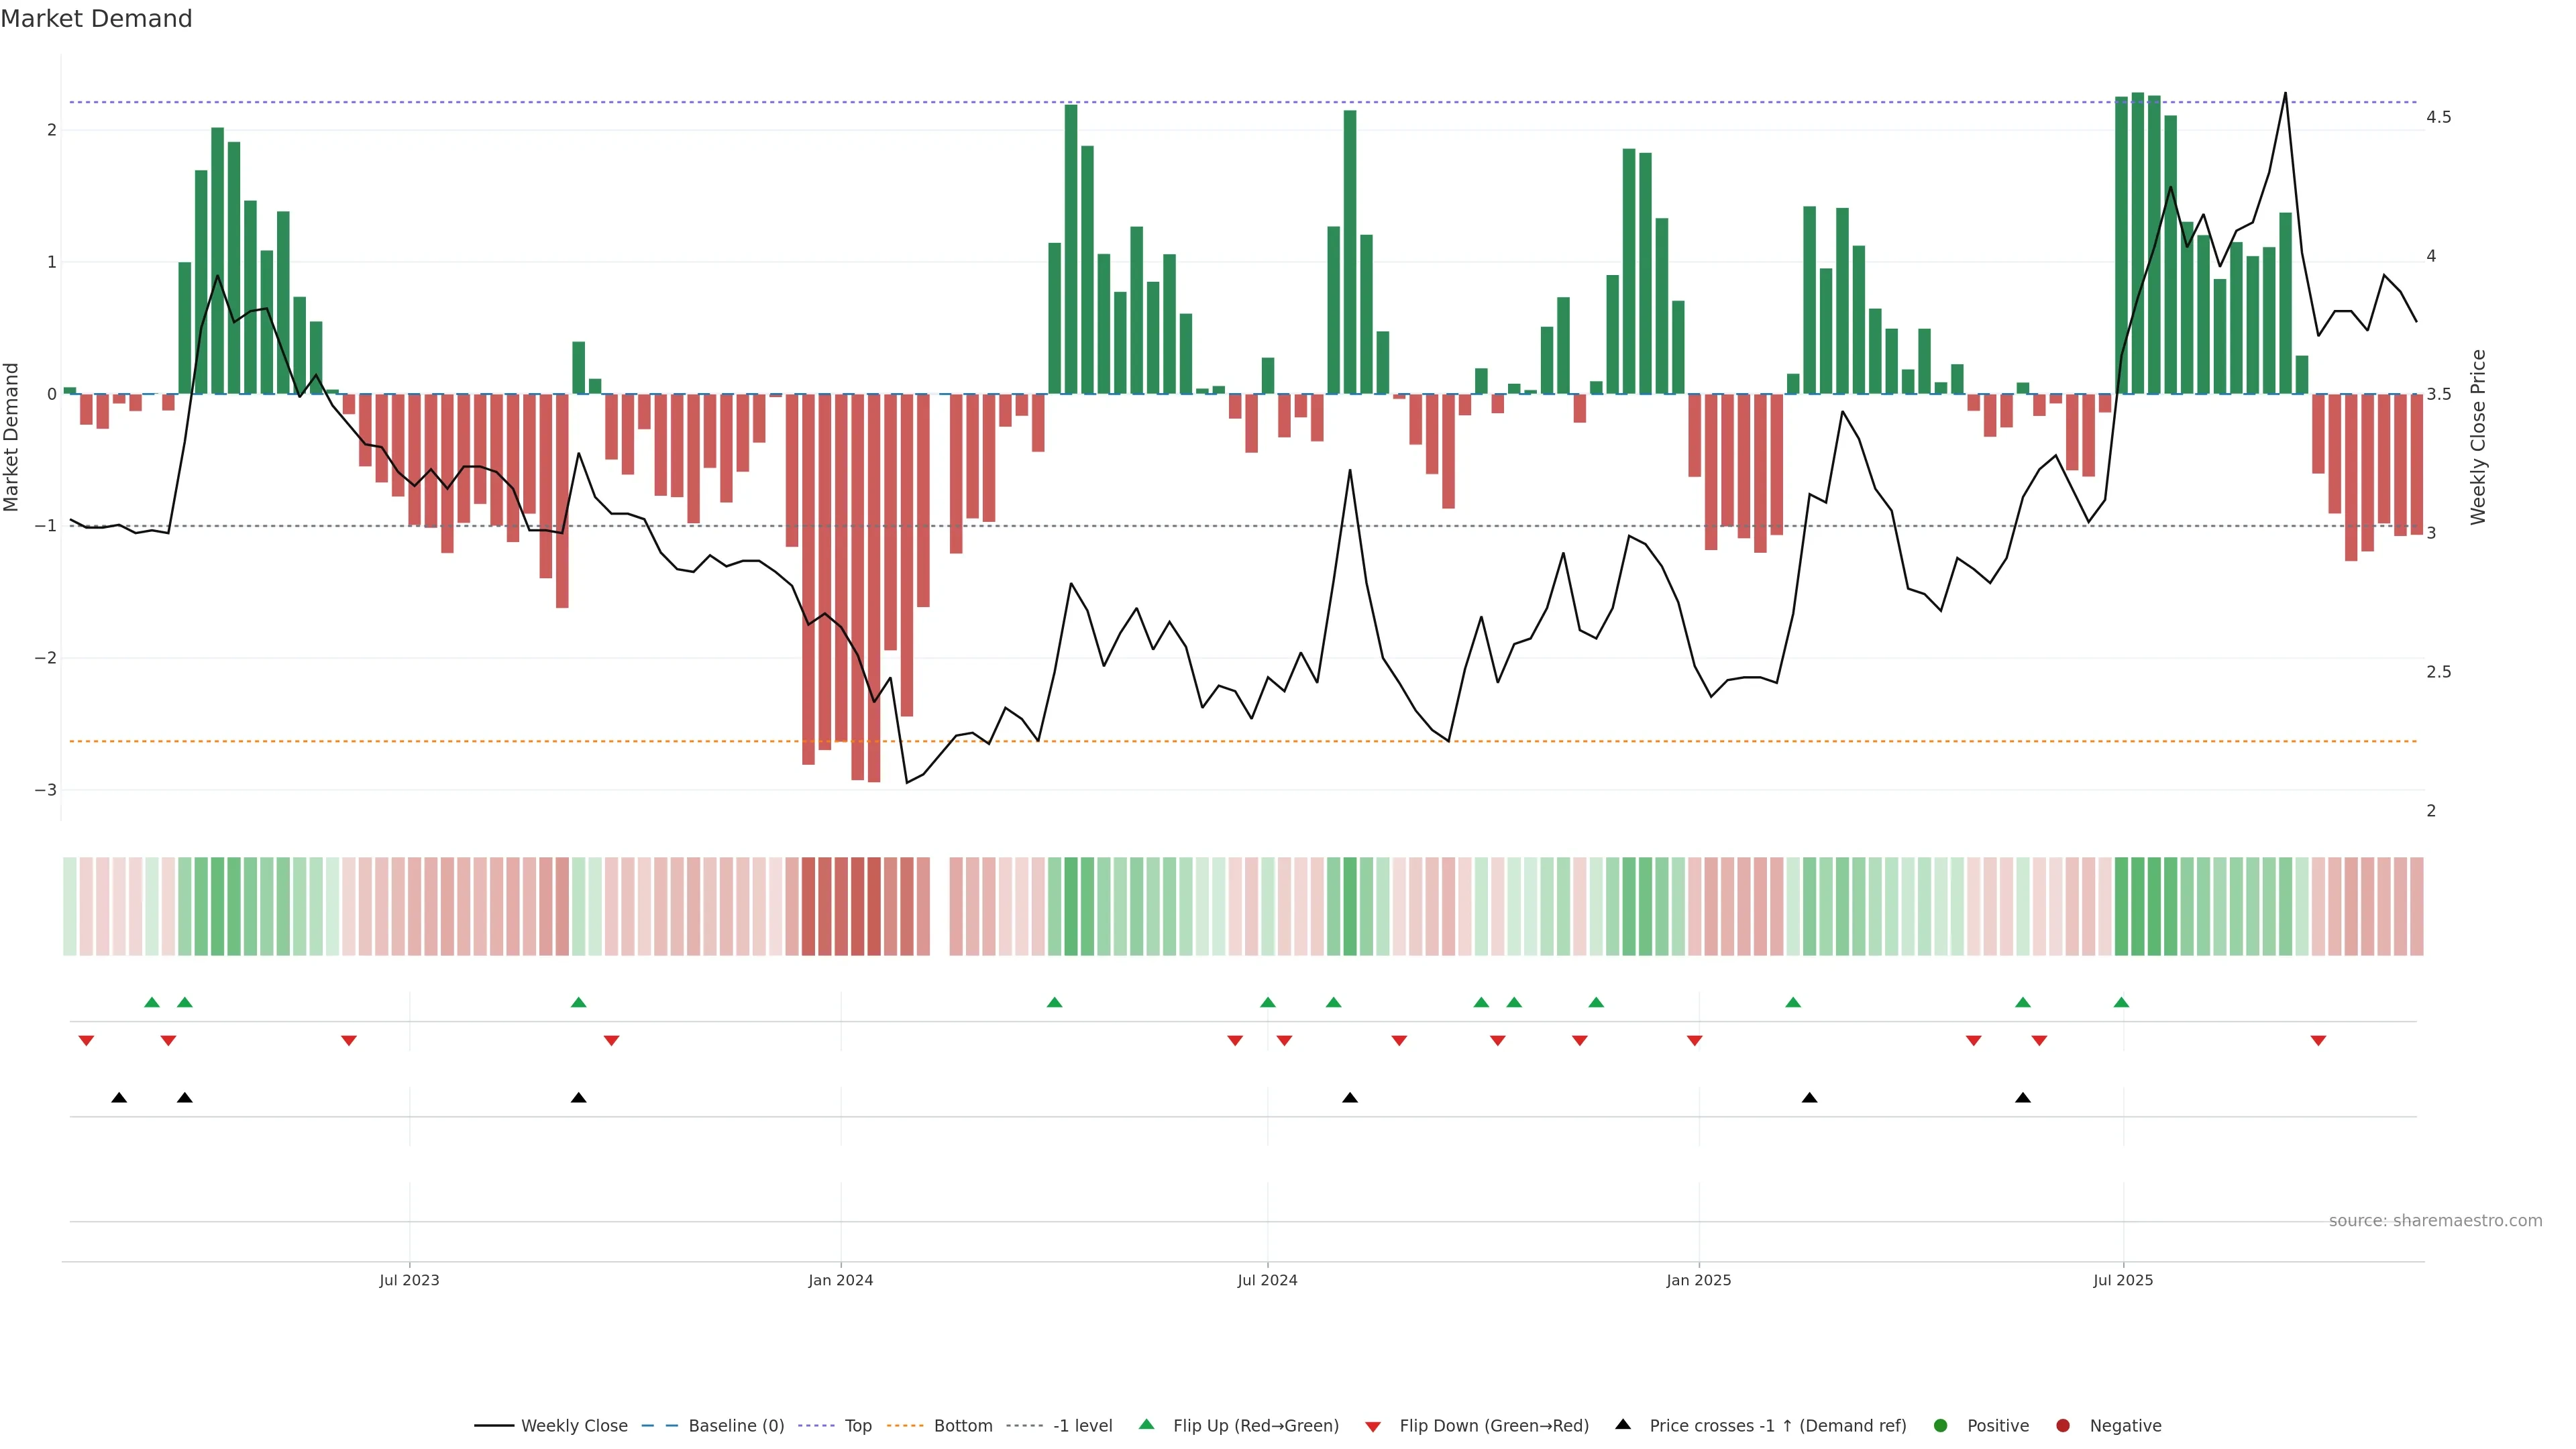Click the black Price crosses -1 legend icon
Viewport: 2576px width, 1449px height.
pos(1623,1425)
